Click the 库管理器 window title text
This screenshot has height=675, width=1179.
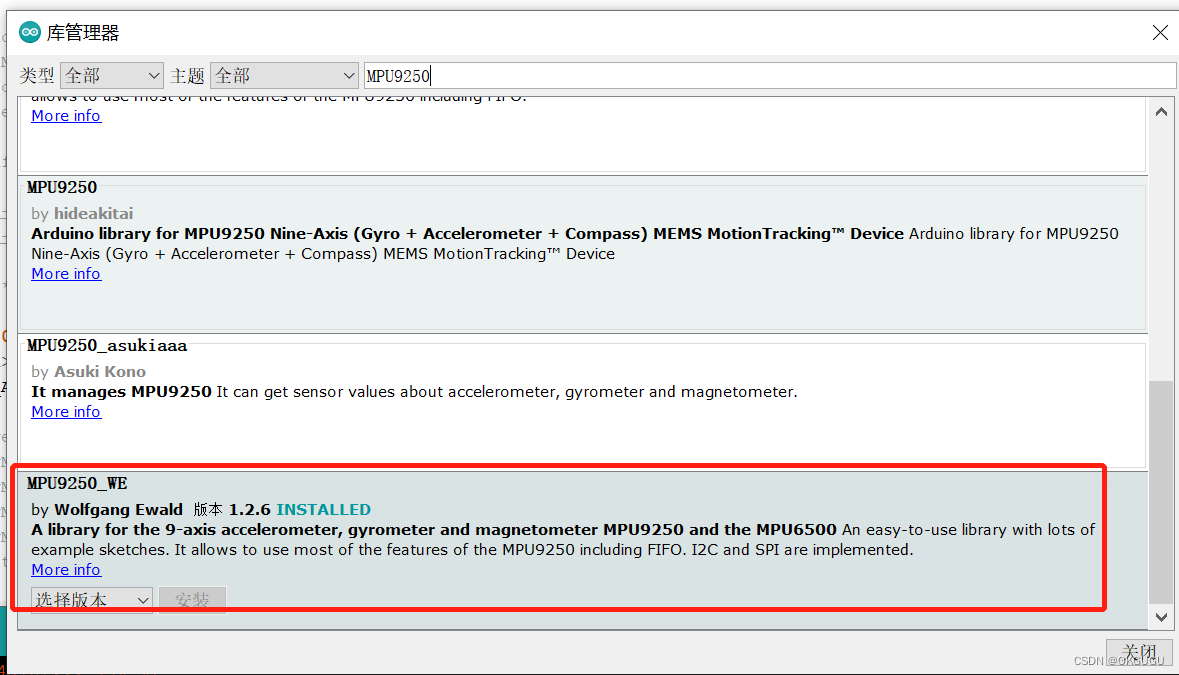point(83,33)
